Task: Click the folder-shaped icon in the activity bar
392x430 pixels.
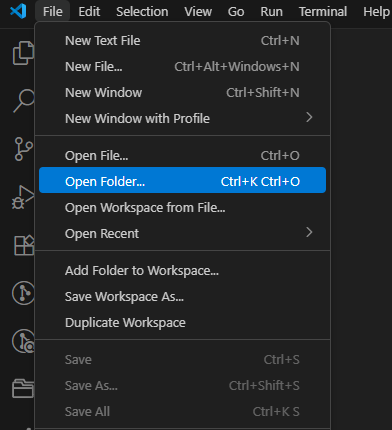Action: pos(23,389)
